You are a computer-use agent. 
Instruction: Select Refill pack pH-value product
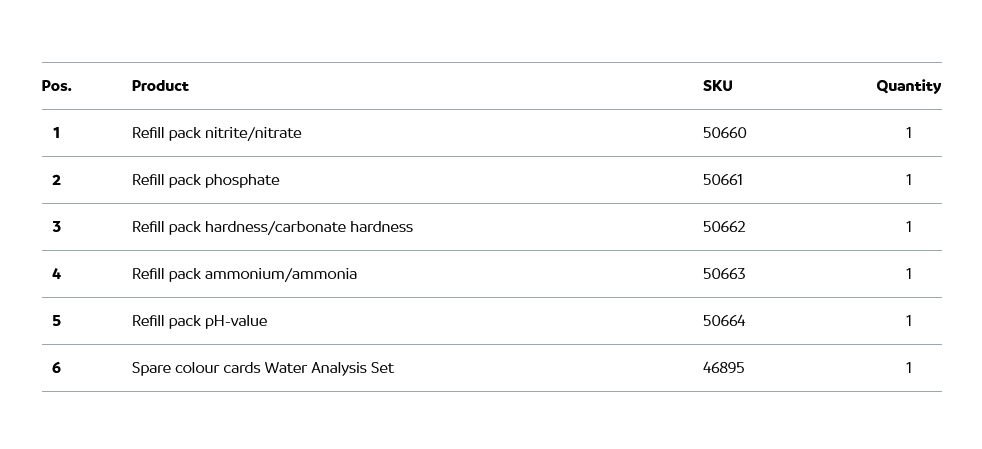coord(199,321)
